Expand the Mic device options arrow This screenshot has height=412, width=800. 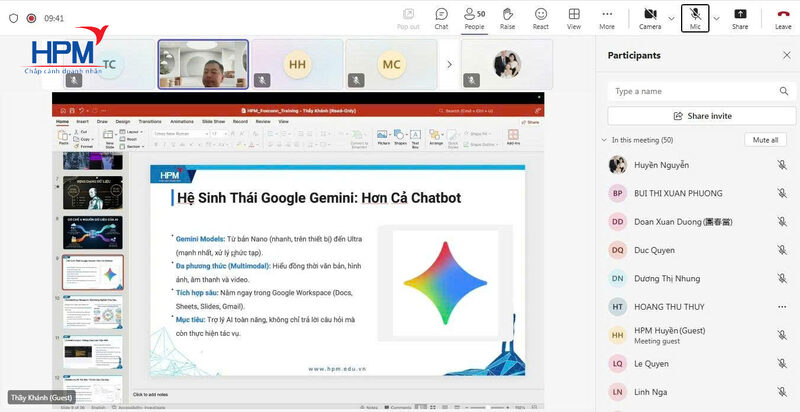point(716,18)
